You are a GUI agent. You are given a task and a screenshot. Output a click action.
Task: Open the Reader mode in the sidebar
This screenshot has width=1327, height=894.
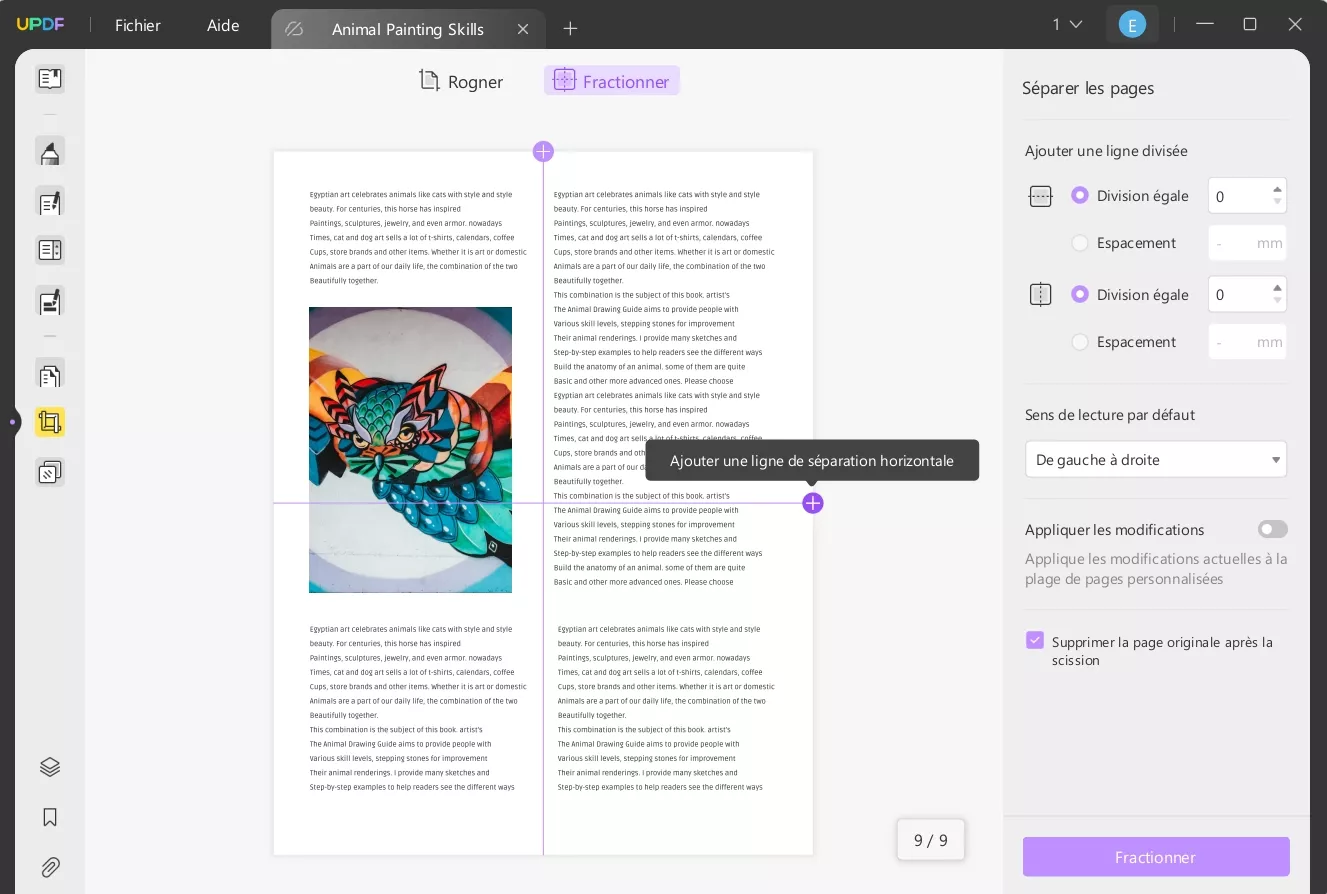[50, 79]
